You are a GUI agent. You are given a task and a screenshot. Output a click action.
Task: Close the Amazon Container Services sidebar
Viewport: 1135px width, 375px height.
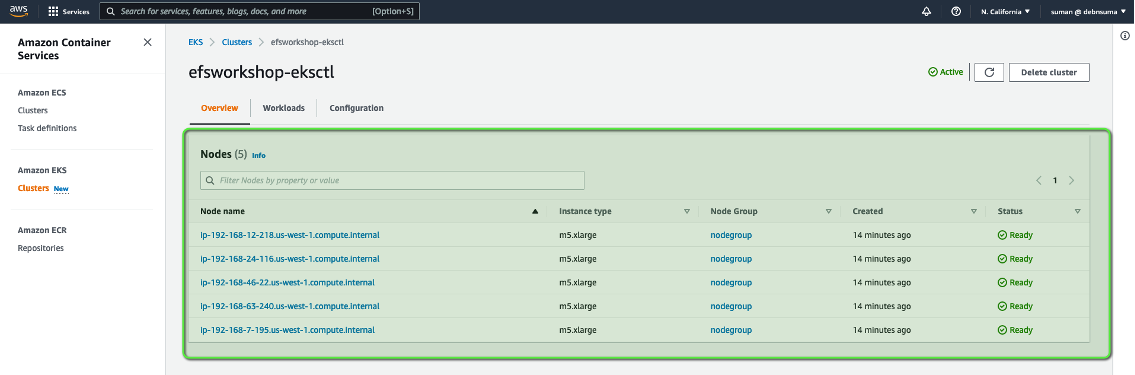point(148,43)
